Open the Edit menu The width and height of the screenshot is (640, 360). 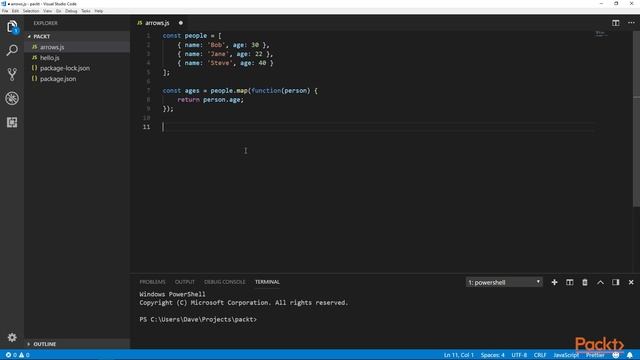[15, 11]
